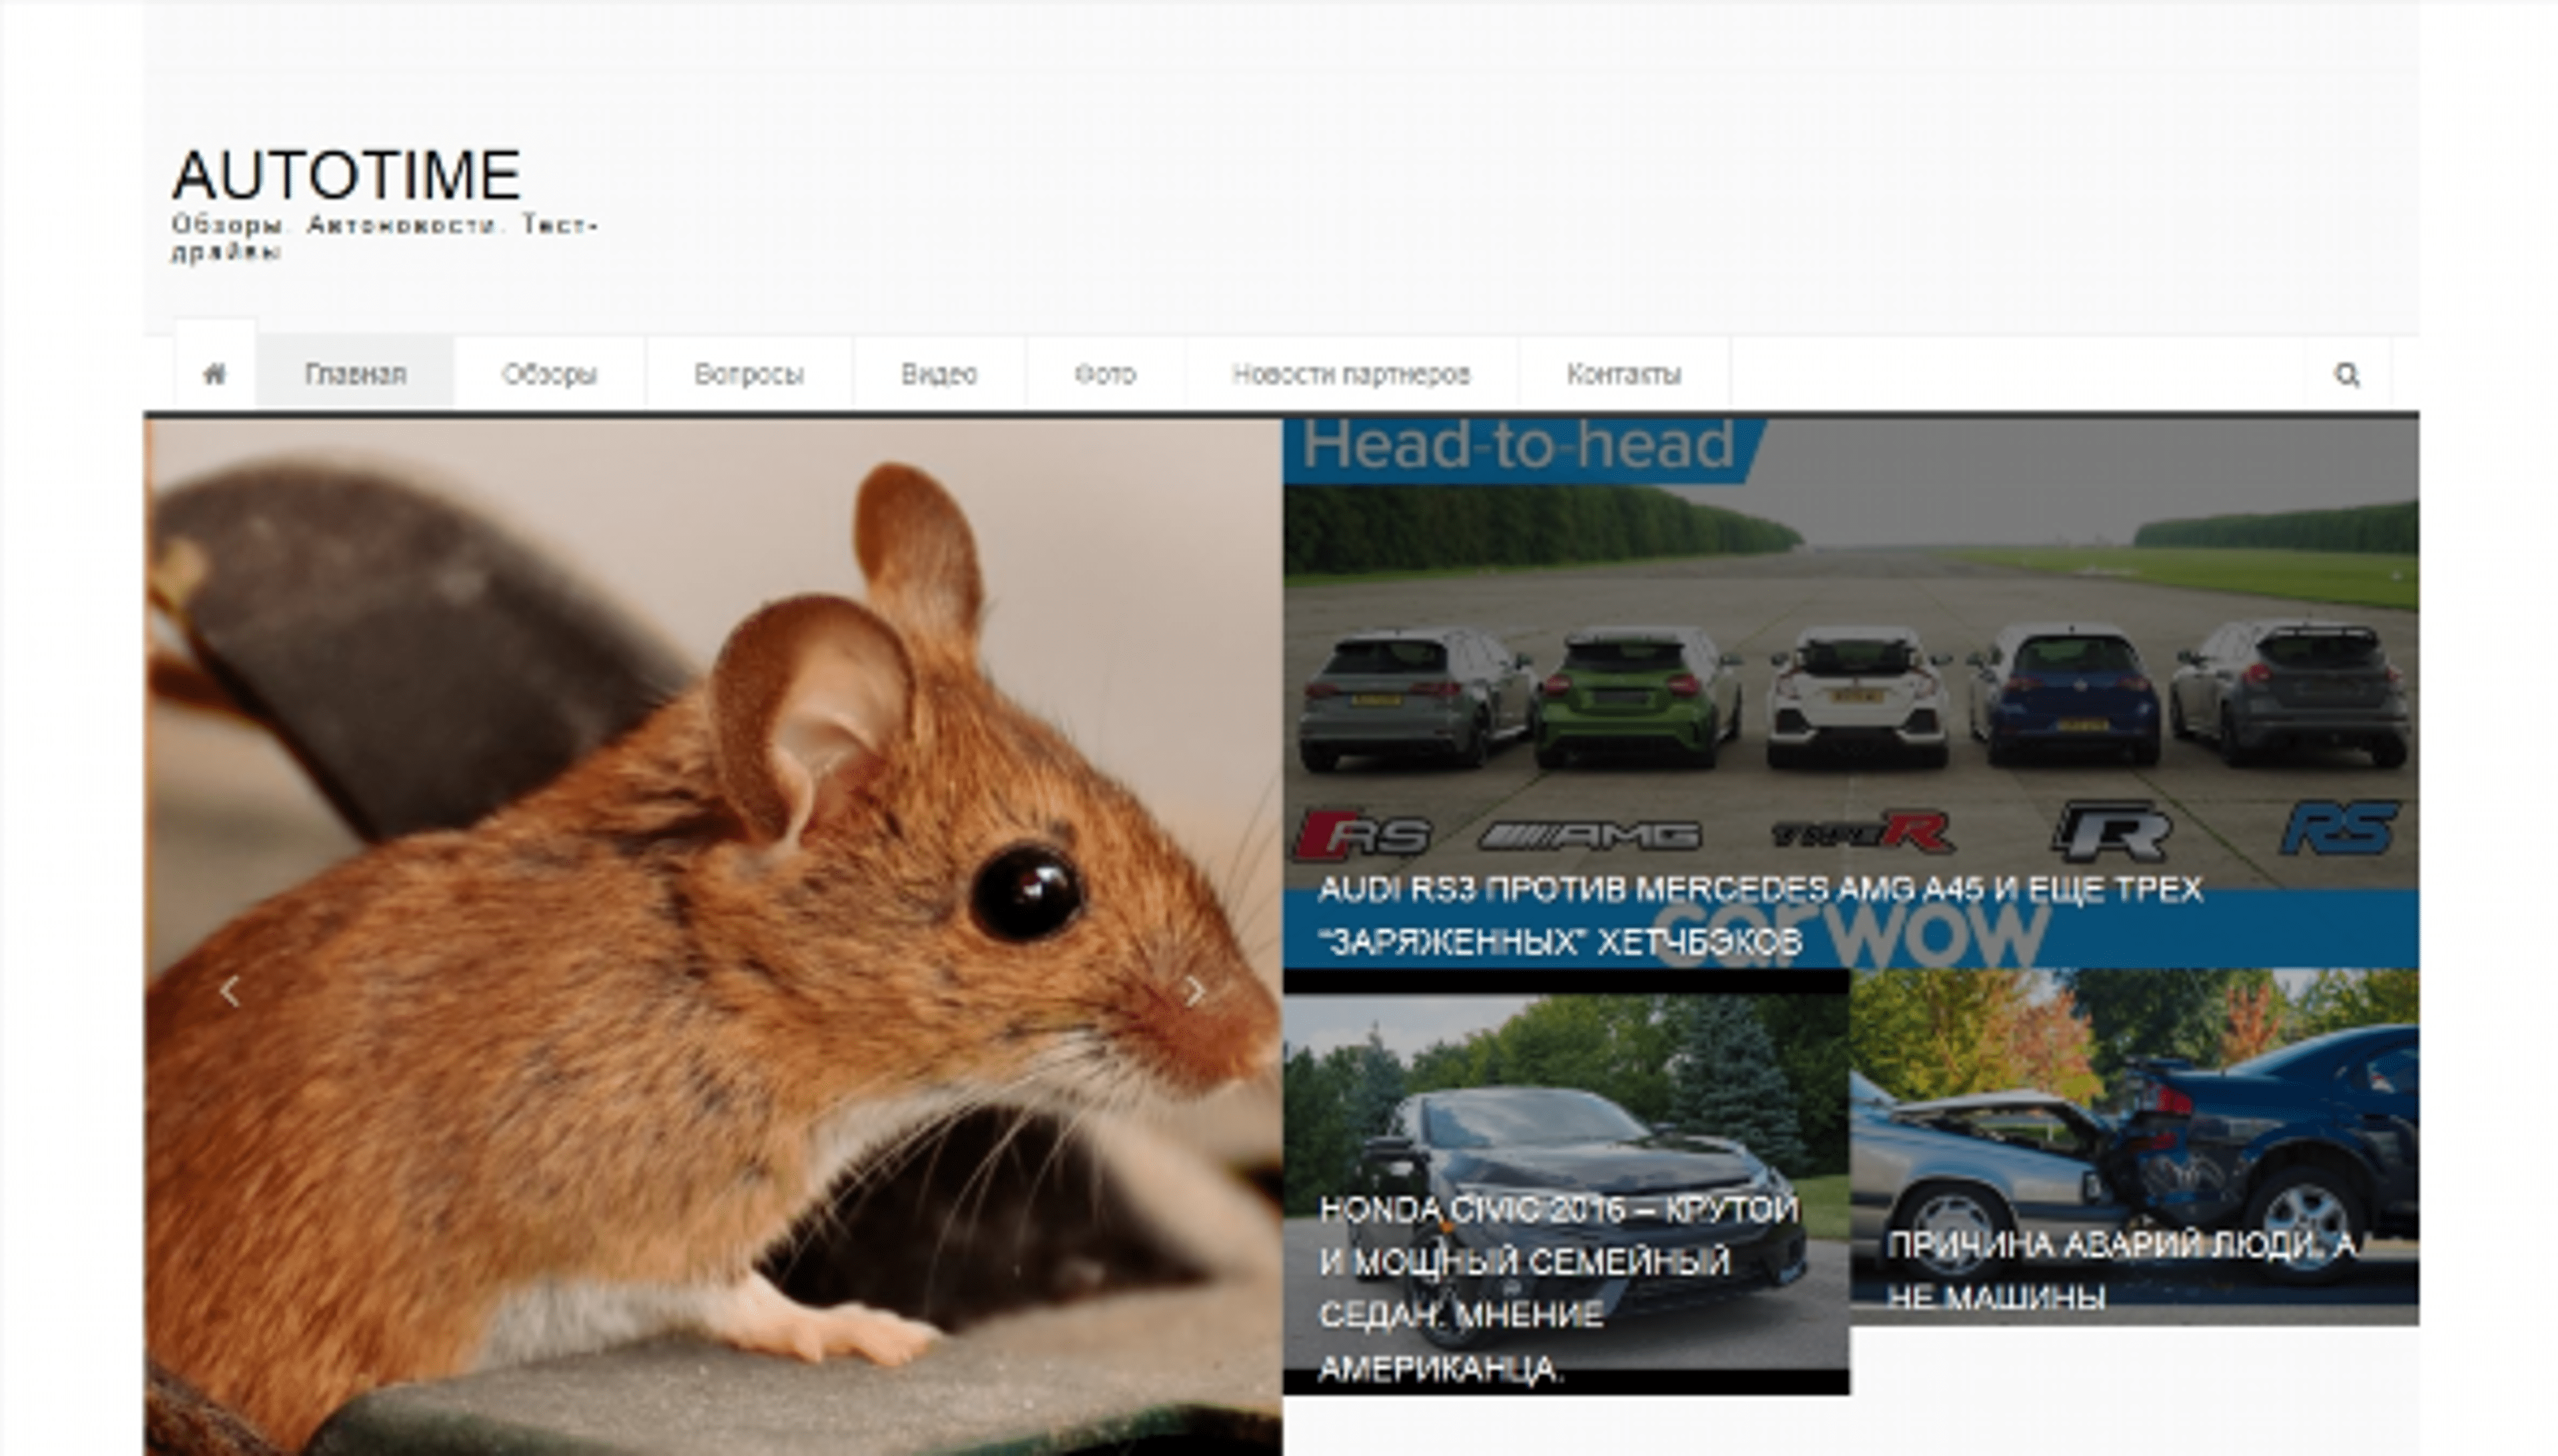The width and height of the screenshot is (2558, 1456).
Task: Visit the Видео page
Action: coord(940,373)
